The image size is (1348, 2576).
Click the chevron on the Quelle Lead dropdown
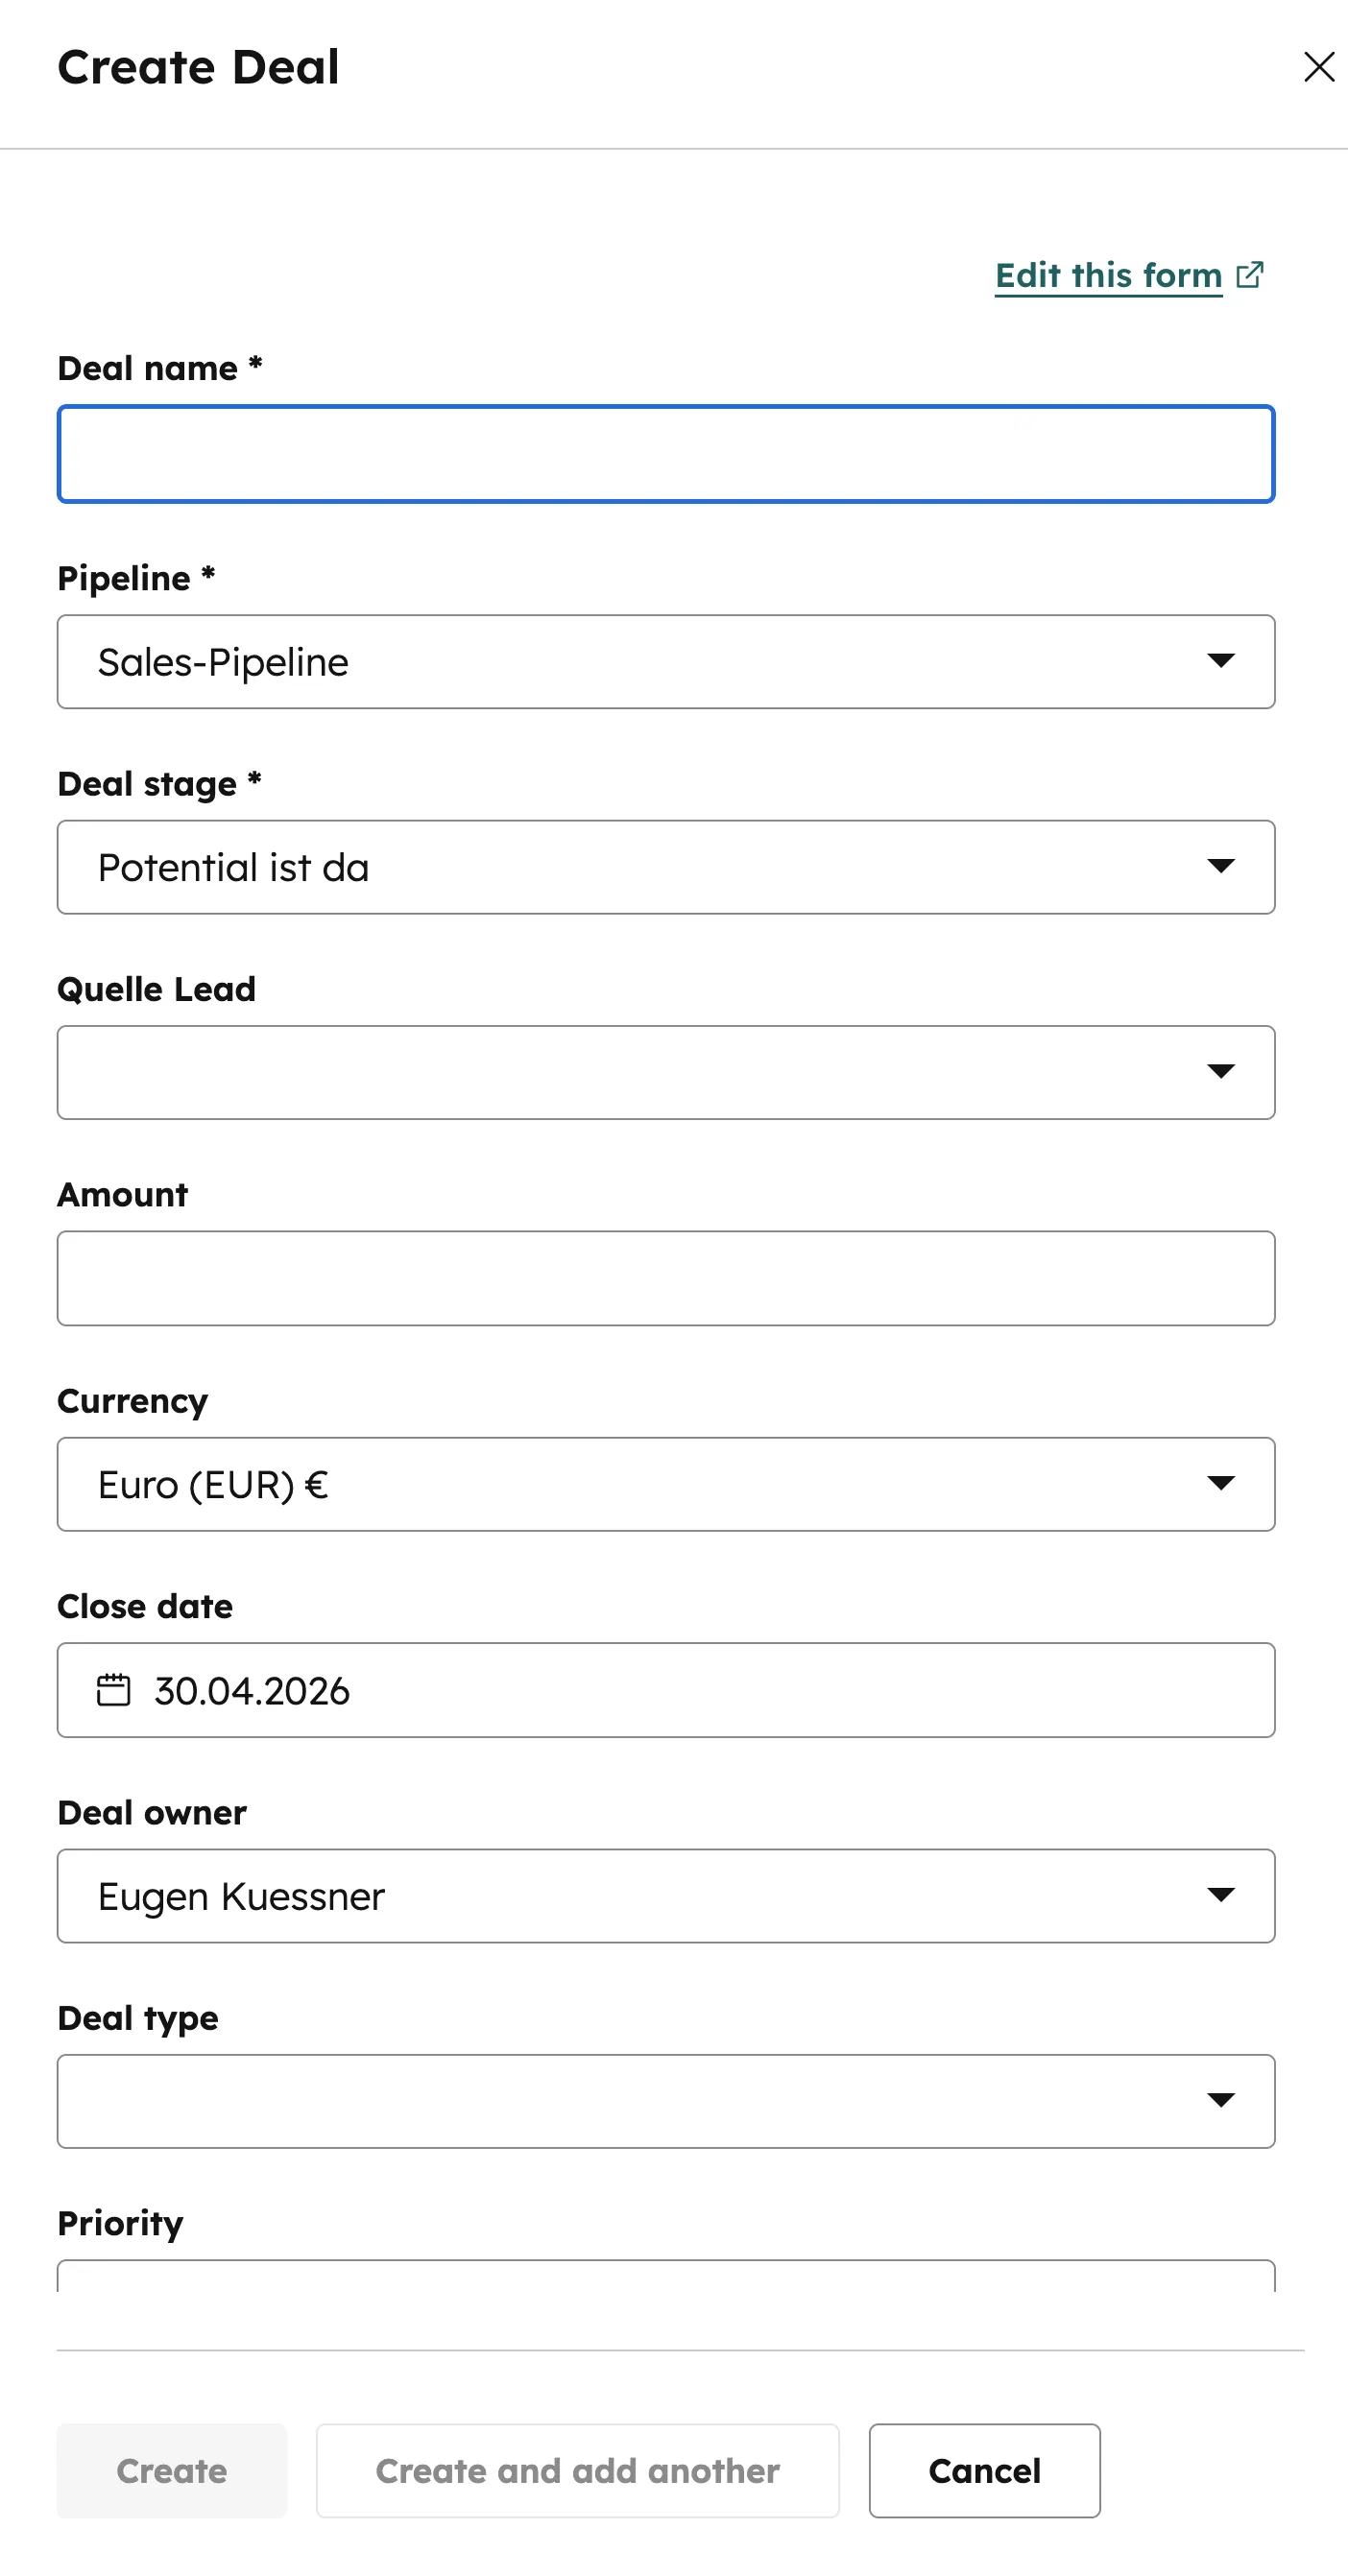(x=1222, y=1071)
